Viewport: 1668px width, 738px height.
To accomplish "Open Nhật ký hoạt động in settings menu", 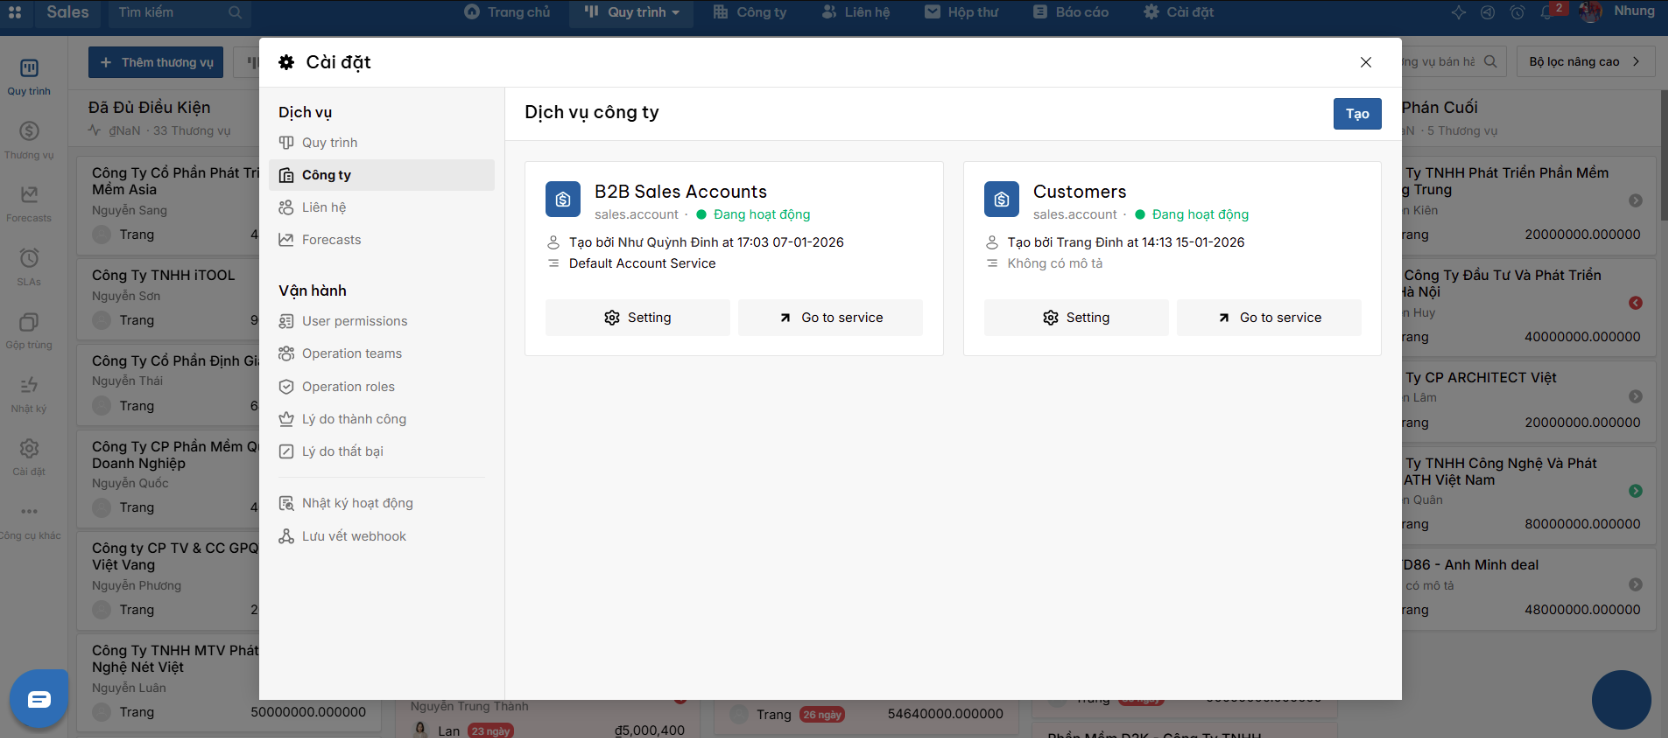I will click(382, 503).
